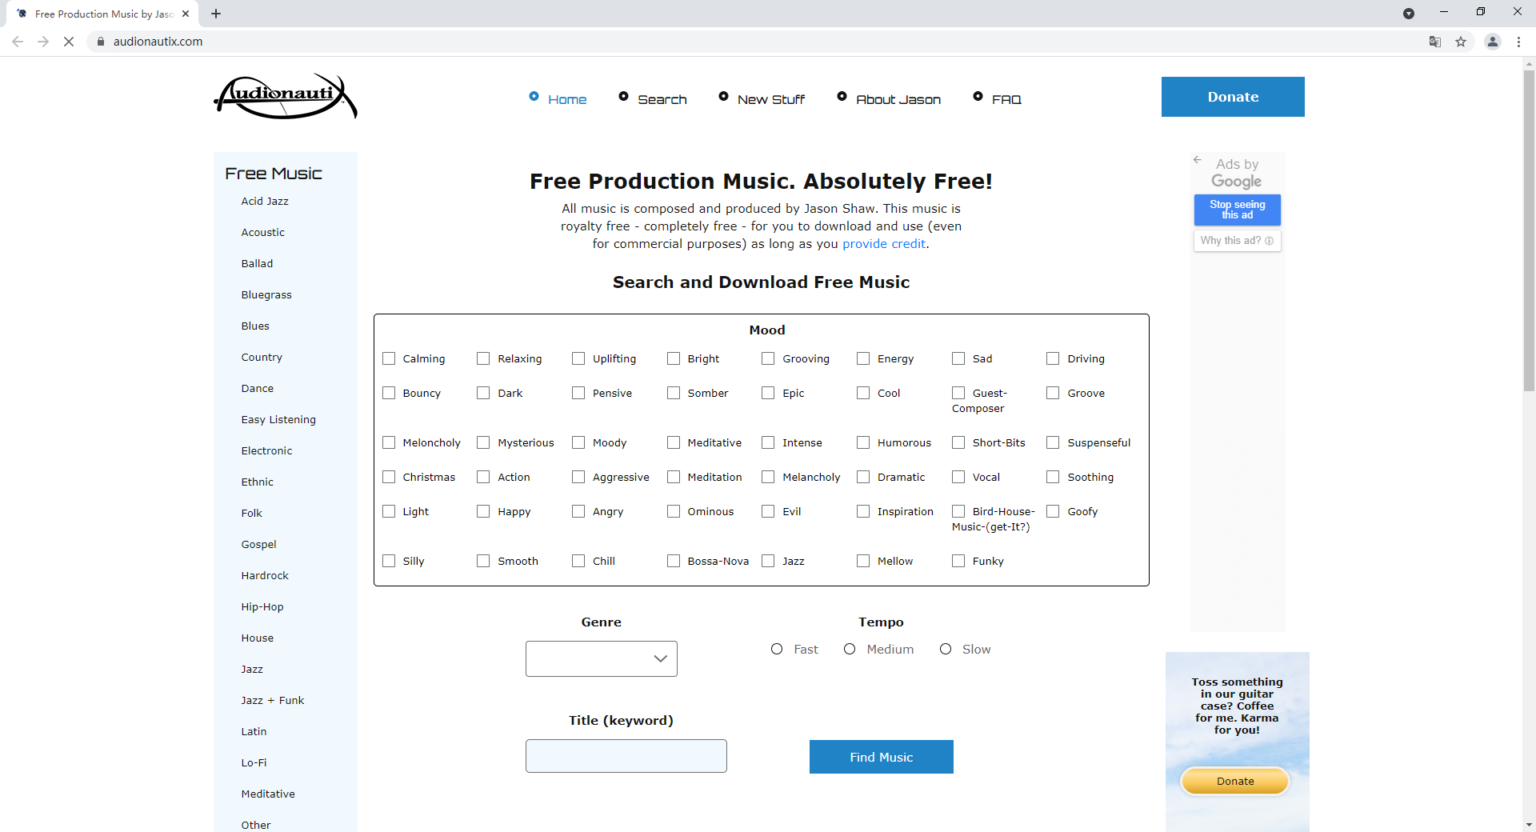Open Chrome's three-dot menu
Viewport: 1536px width, 832px height.
tap(1519, 41)
